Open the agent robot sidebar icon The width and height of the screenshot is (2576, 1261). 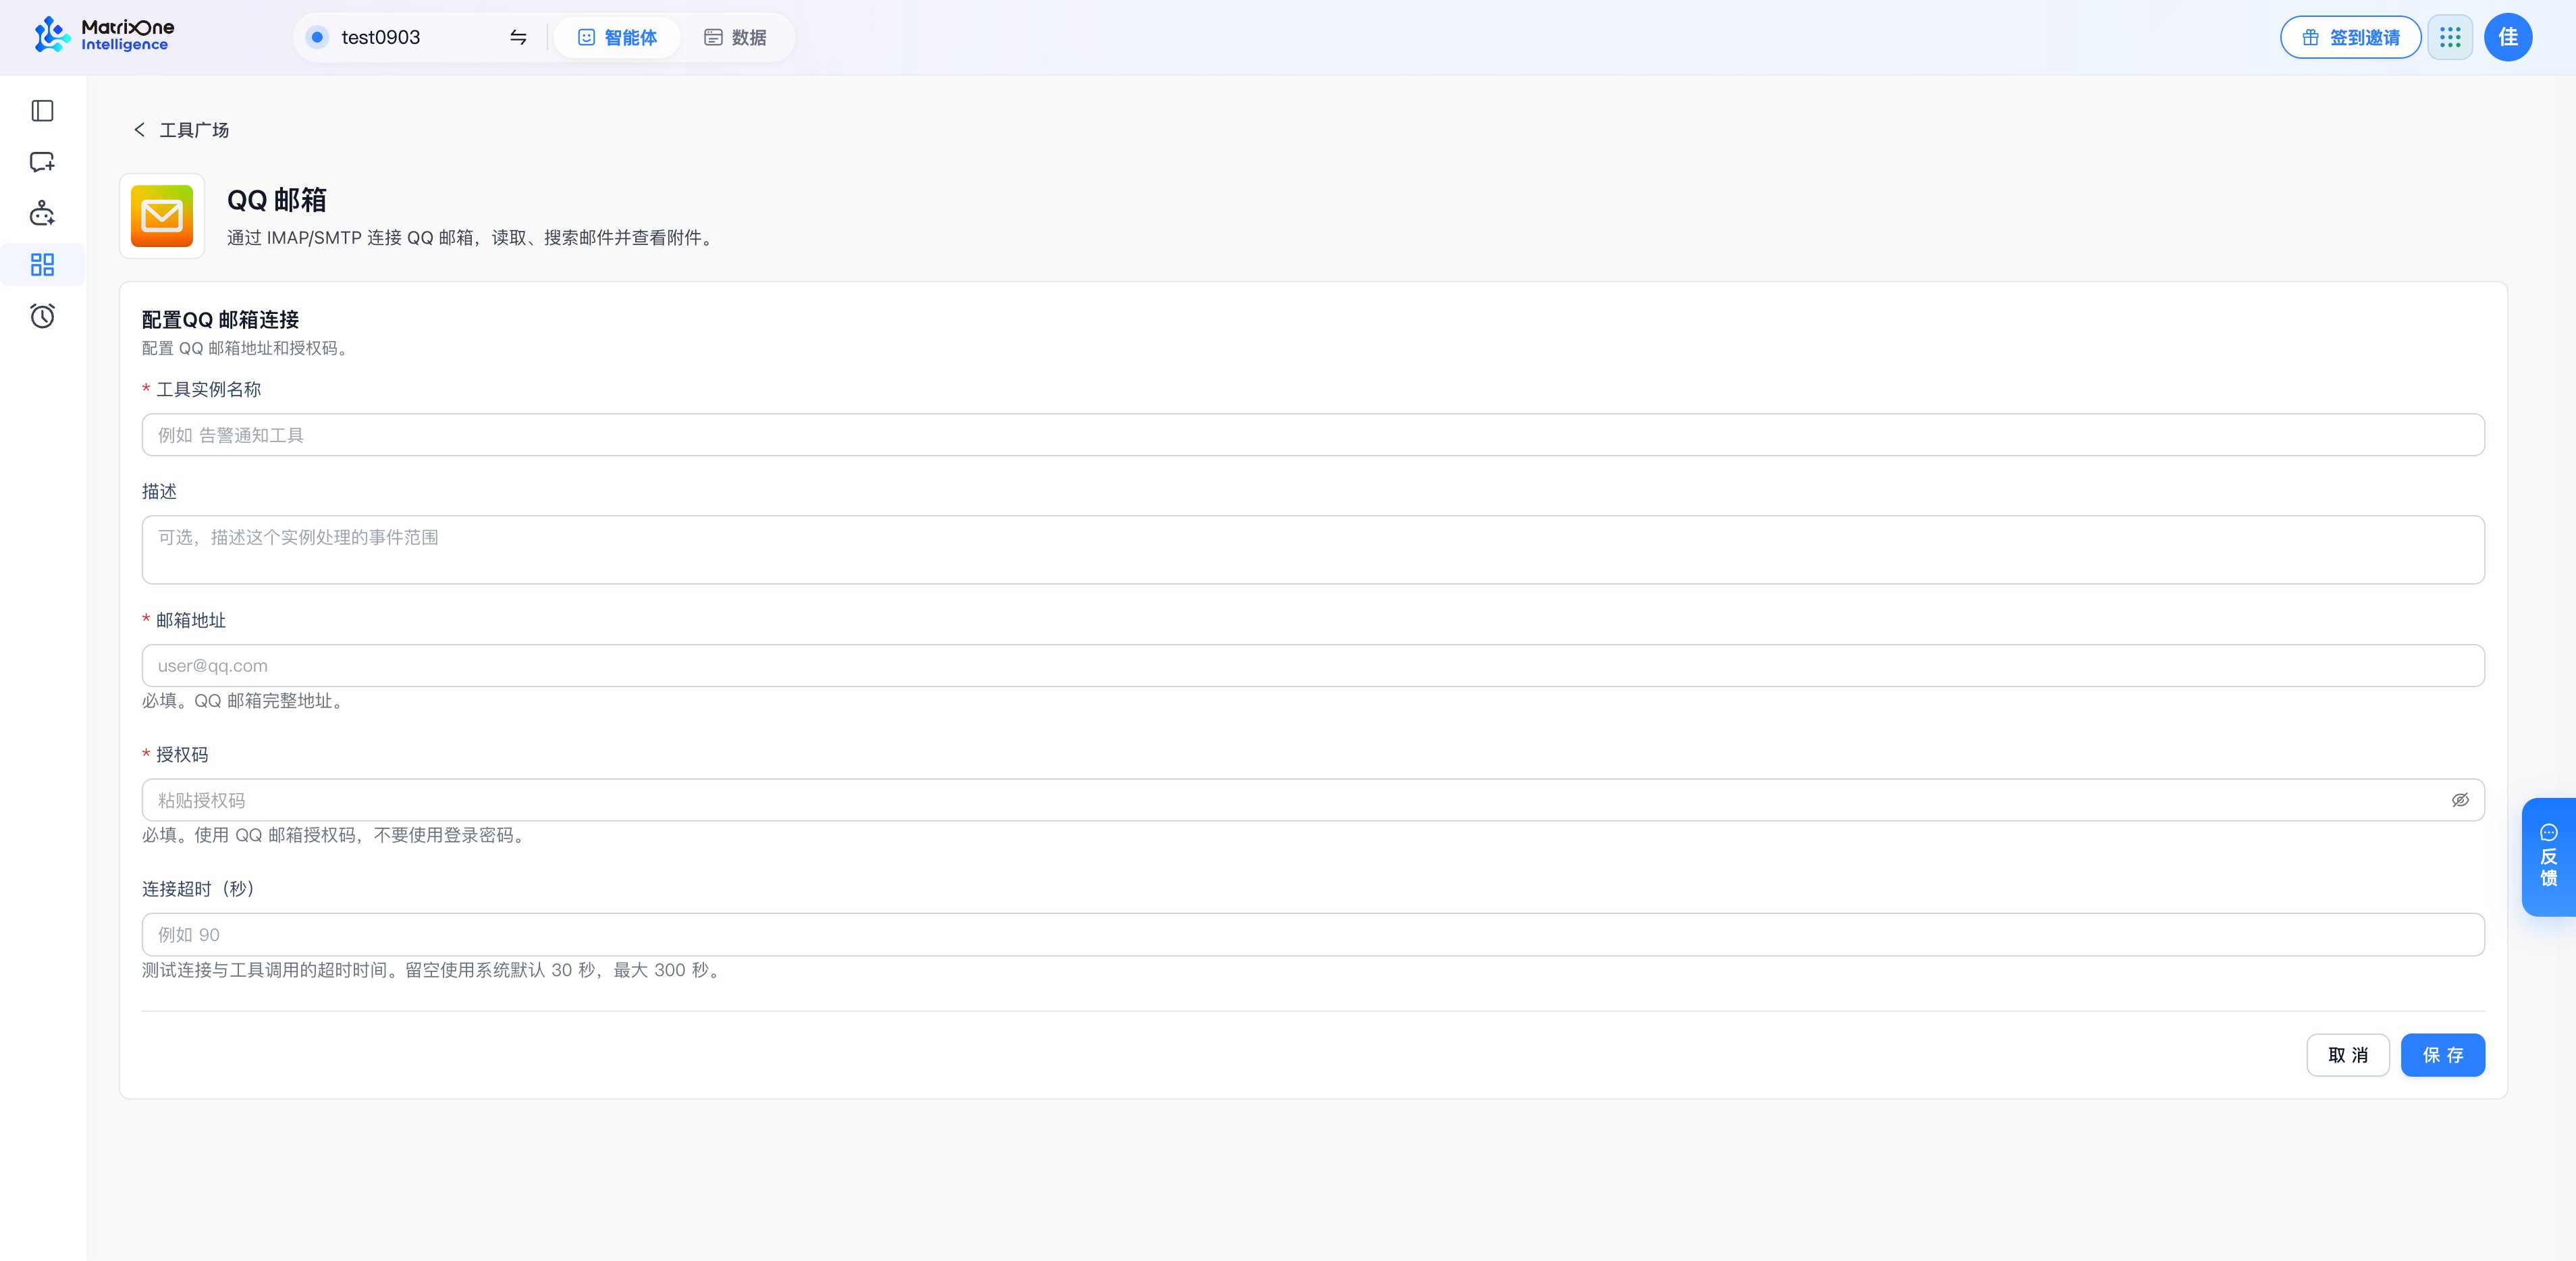(42, 213)
